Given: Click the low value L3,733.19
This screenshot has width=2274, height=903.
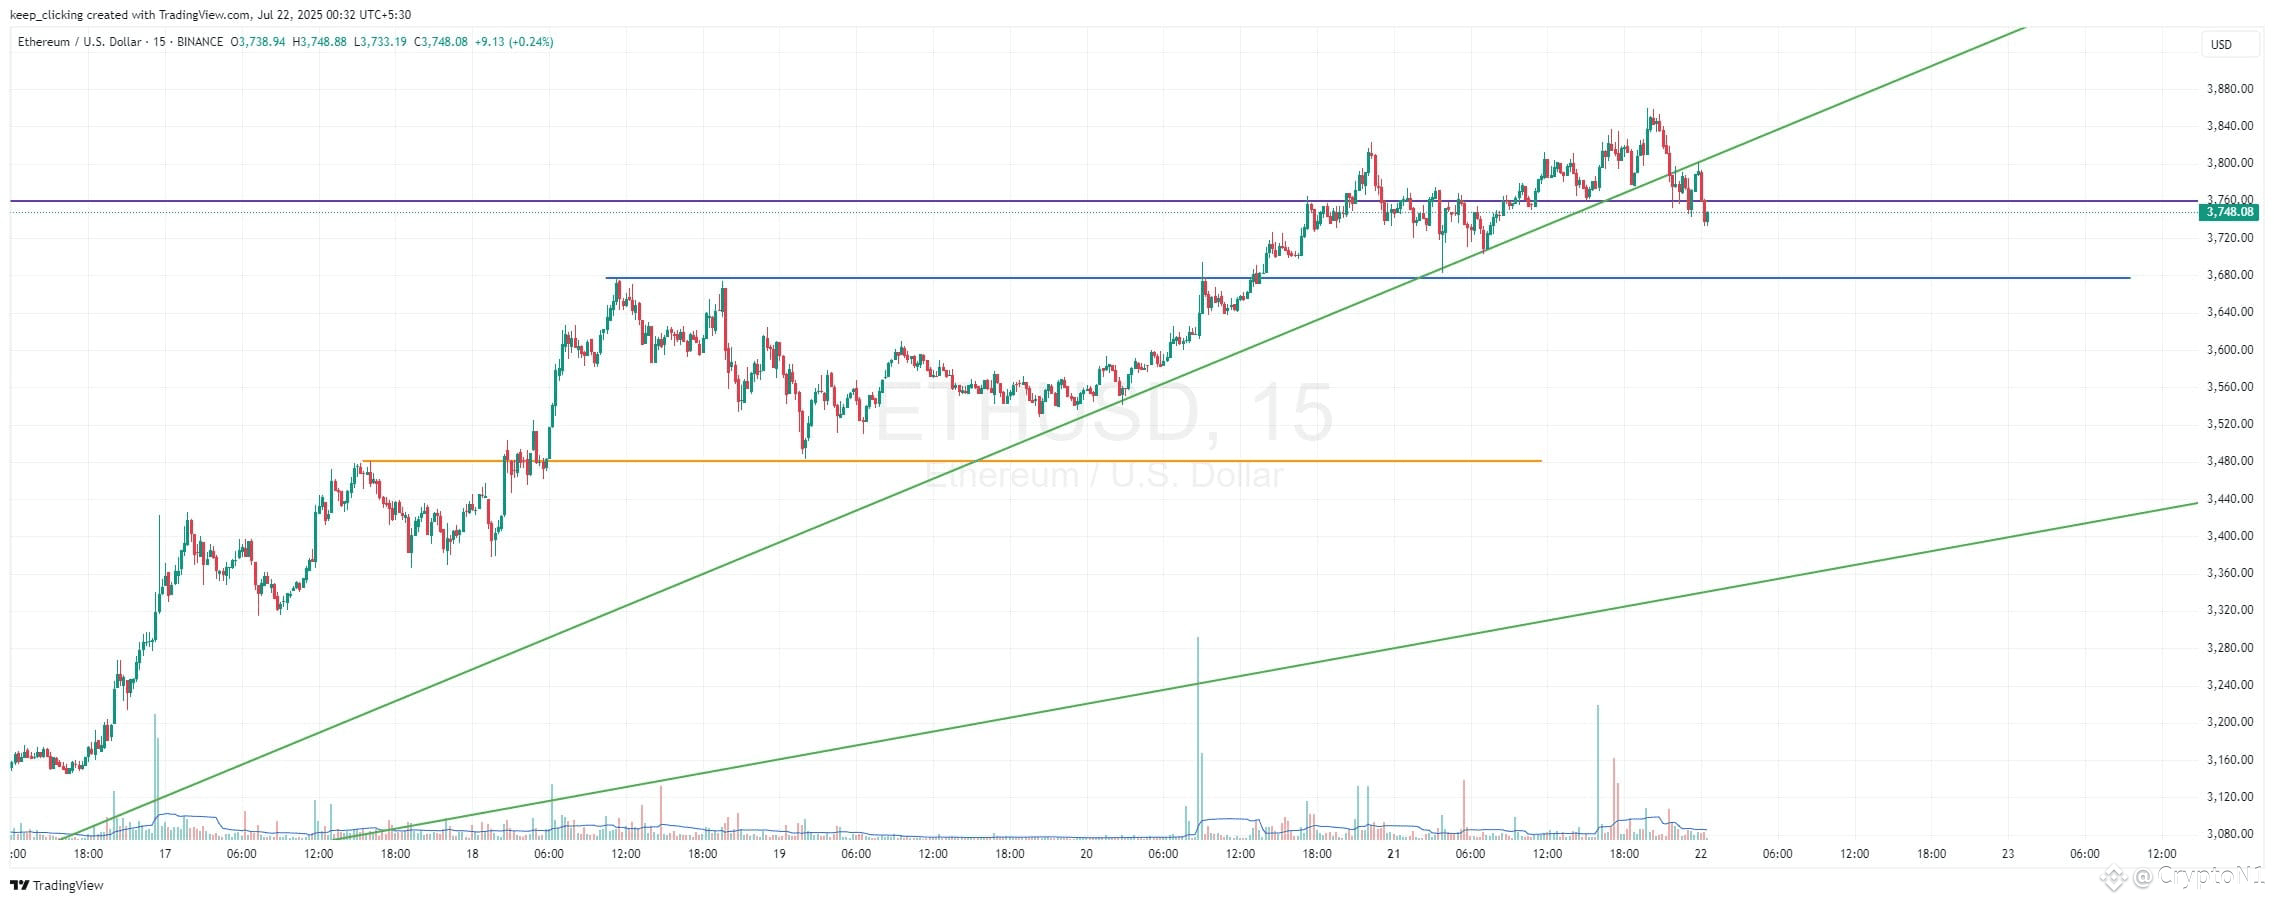Looking at the screenshot, I should pos(380,42).
